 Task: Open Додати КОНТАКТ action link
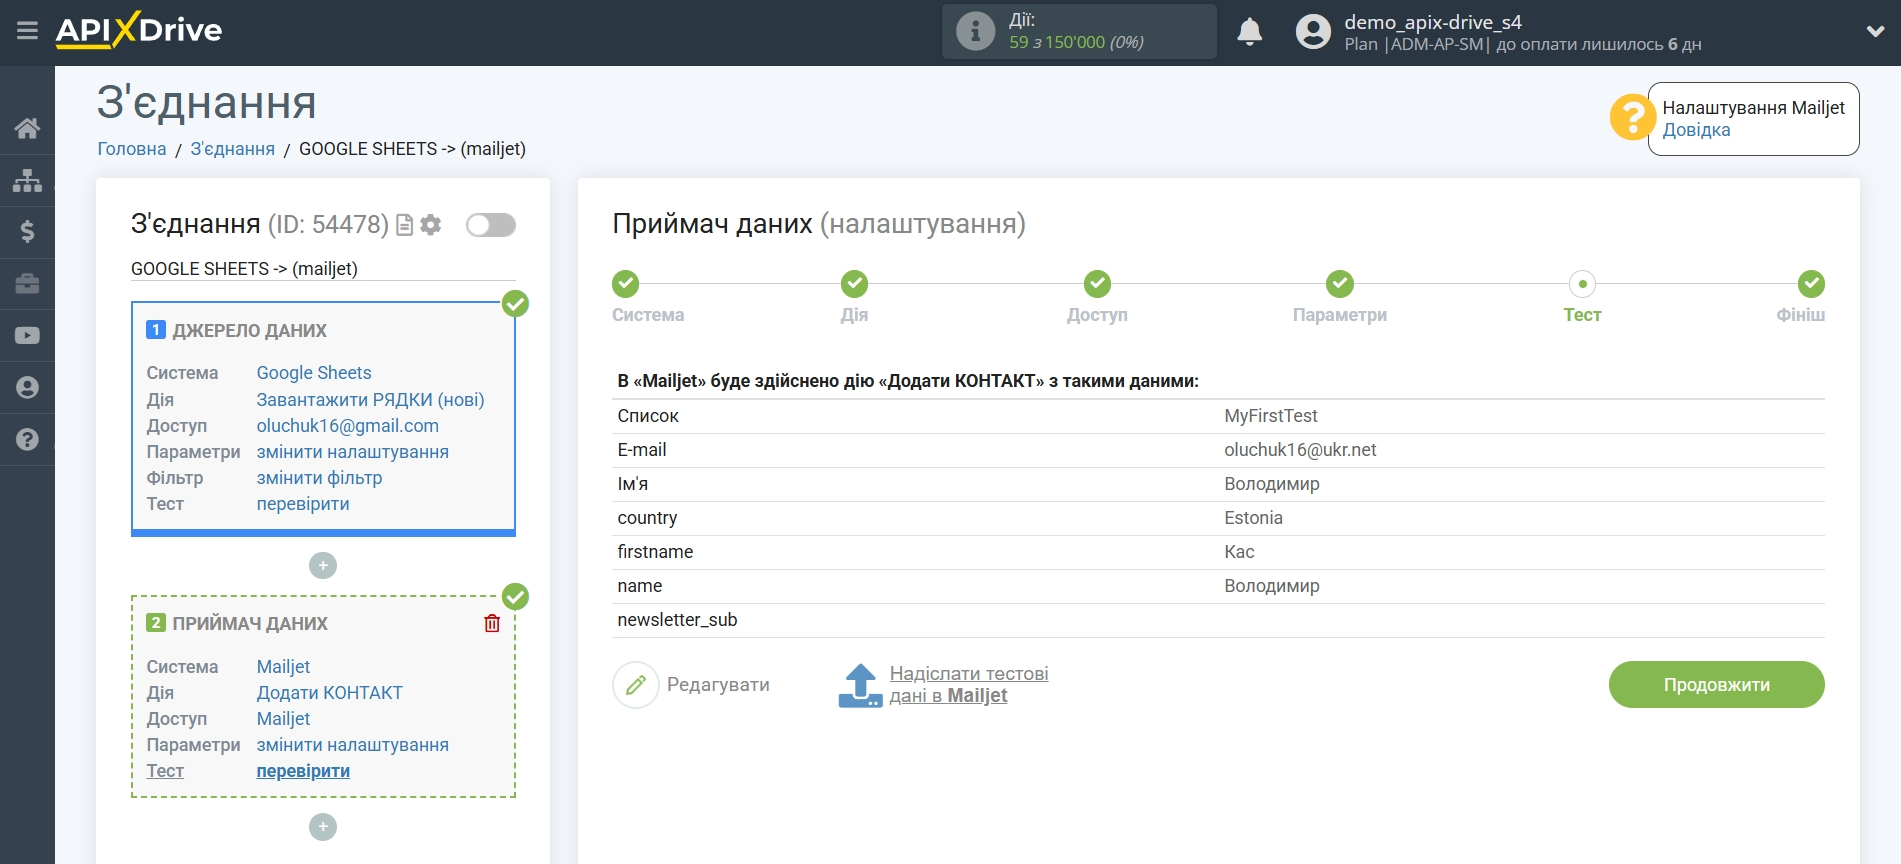[329, 693]
